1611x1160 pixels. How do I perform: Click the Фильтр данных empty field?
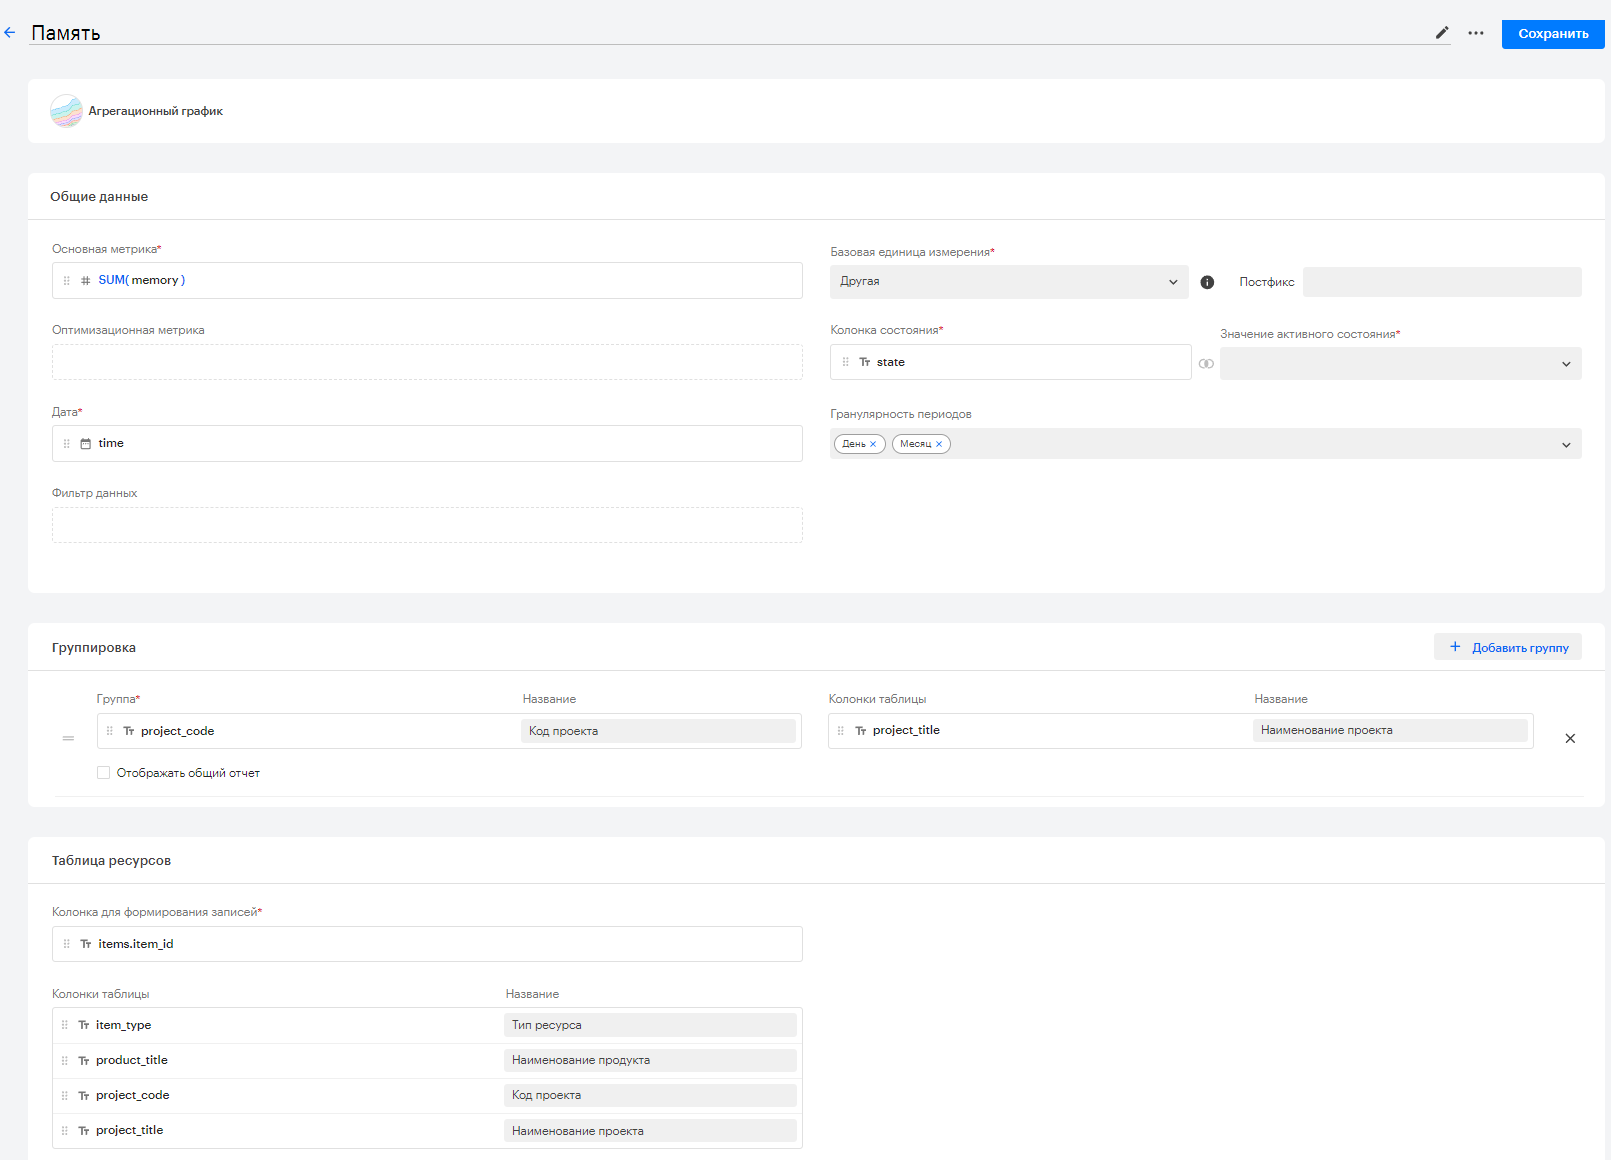[x=427, y=525]
